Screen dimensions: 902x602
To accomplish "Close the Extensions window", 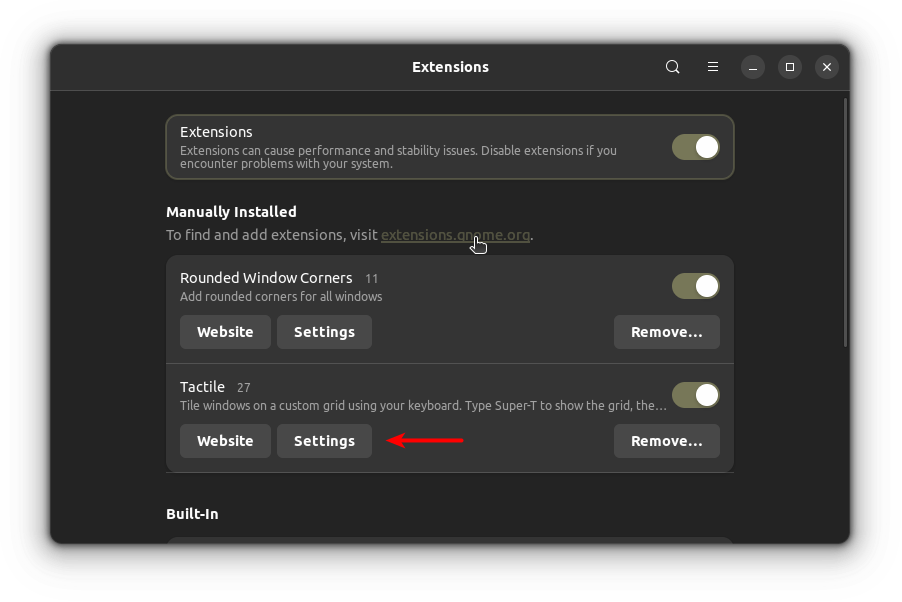I will pyautogui.click(x=827, y=67).
